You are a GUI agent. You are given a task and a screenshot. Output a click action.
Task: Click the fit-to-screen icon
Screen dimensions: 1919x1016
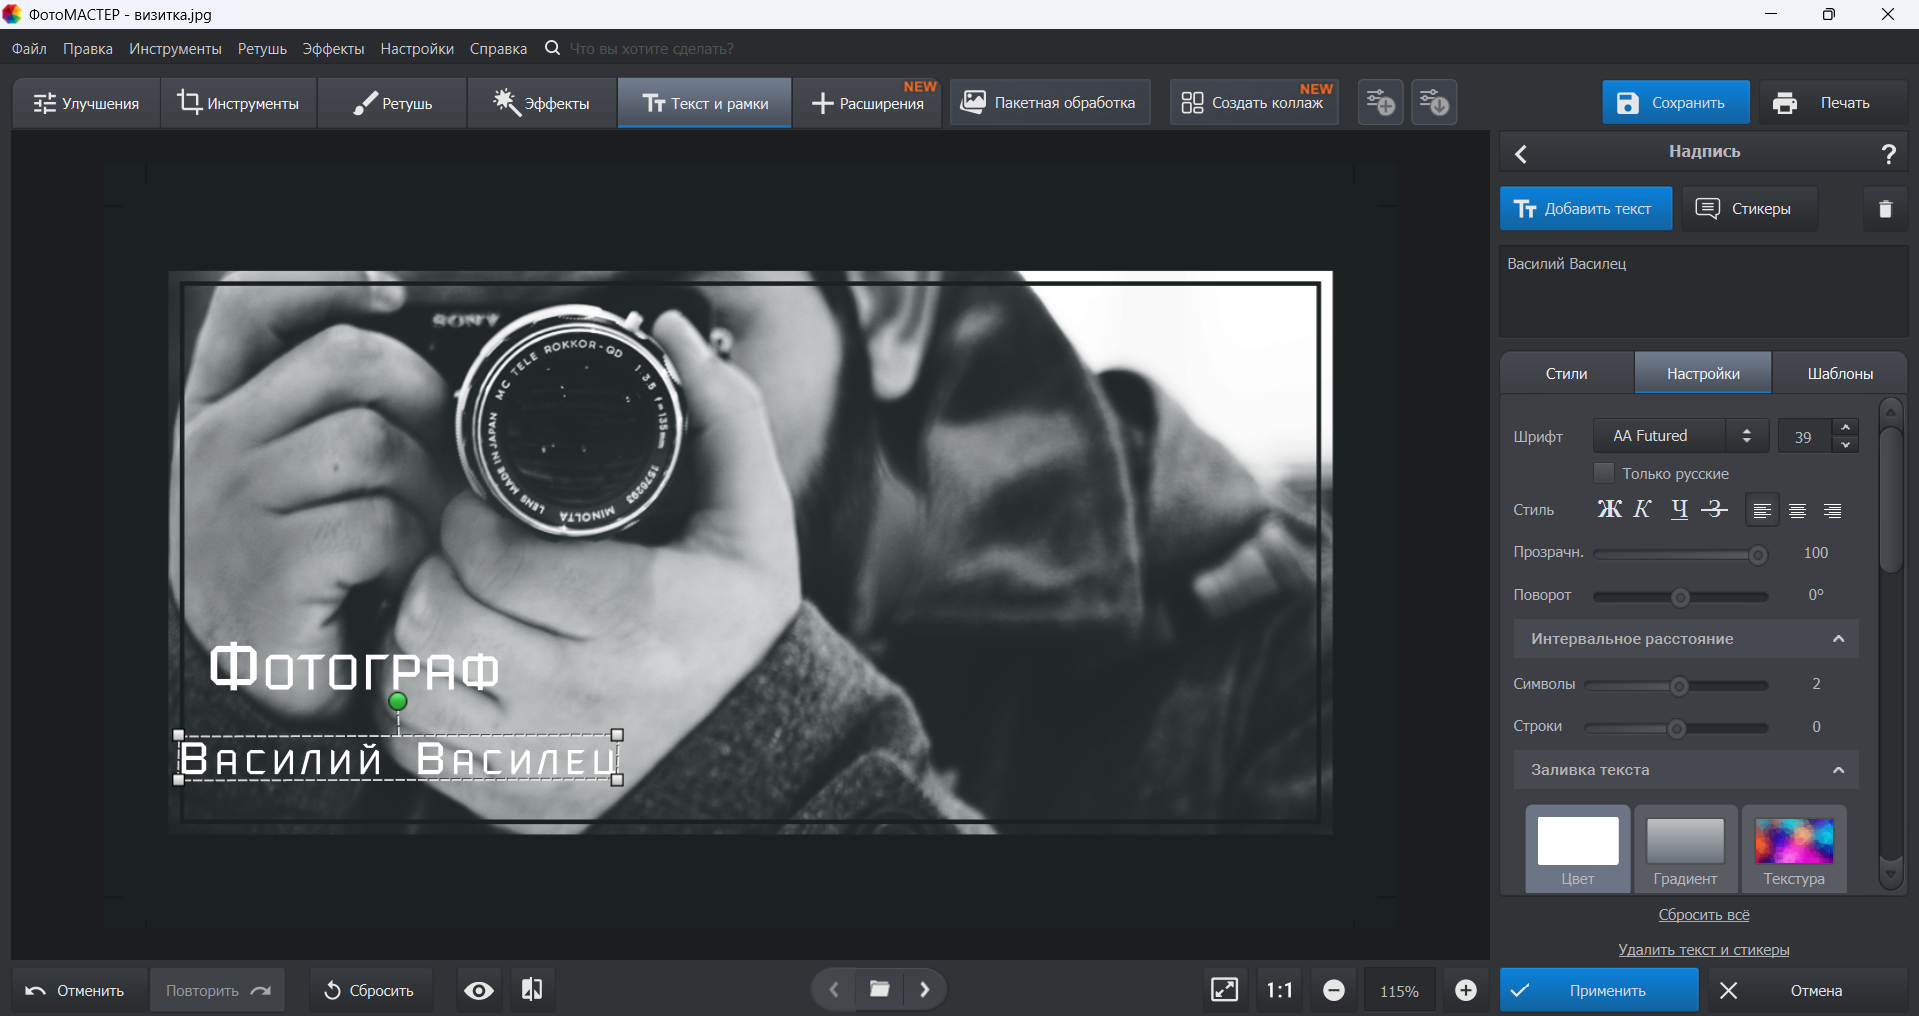pos(1224,990)
